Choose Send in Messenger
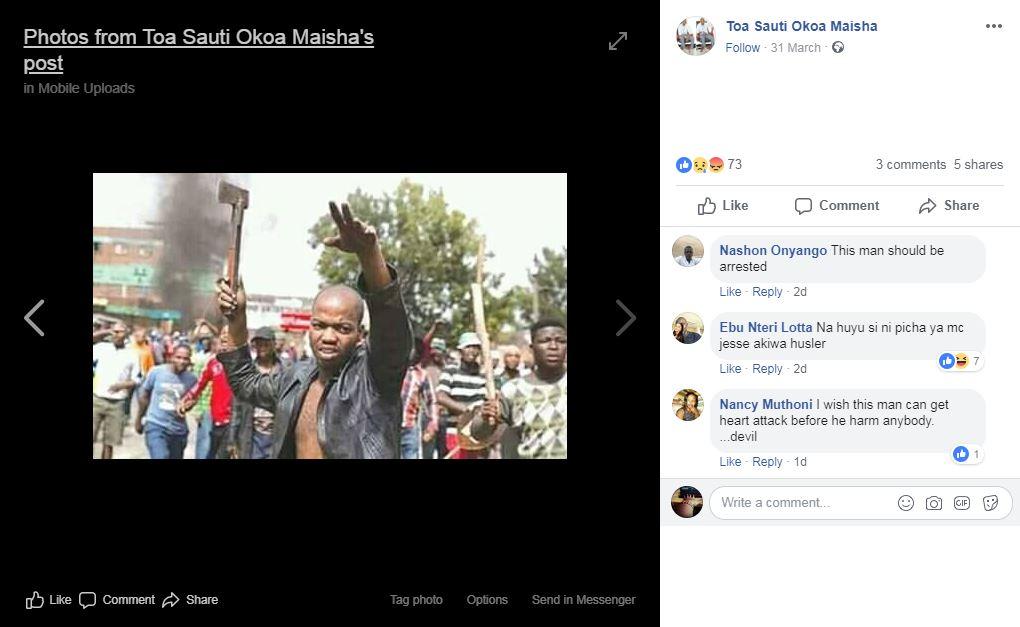 pyautogui.click(x=584, y=600)
